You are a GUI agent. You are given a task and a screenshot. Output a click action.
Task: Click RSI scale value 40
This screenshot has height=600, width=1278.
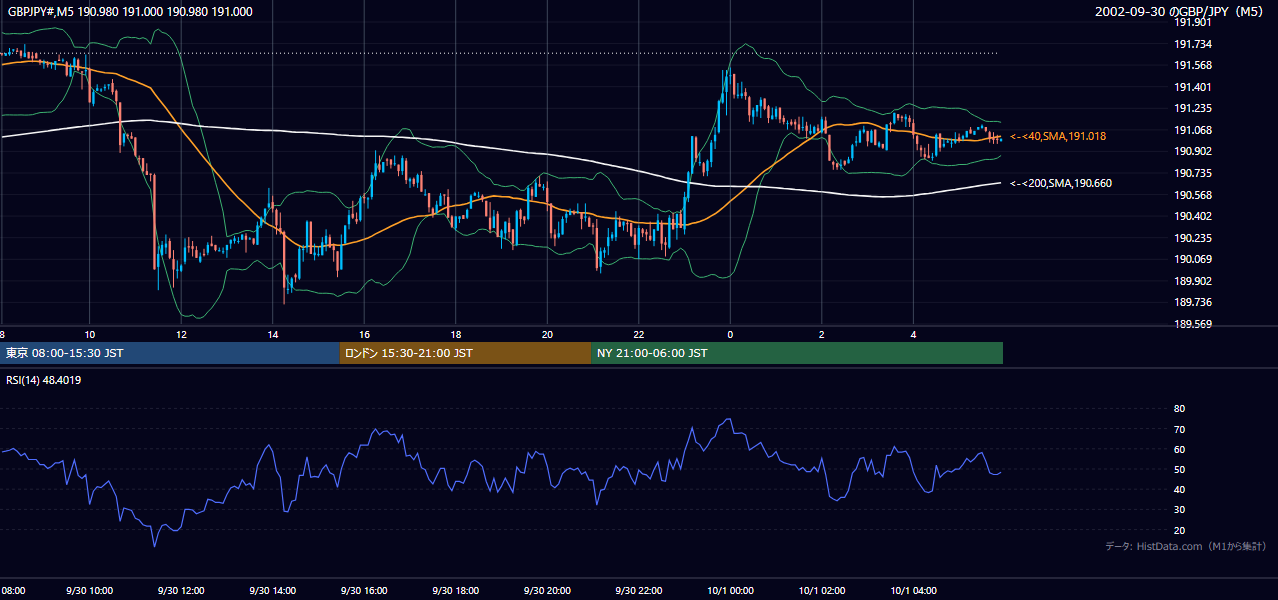[1179, 489]
